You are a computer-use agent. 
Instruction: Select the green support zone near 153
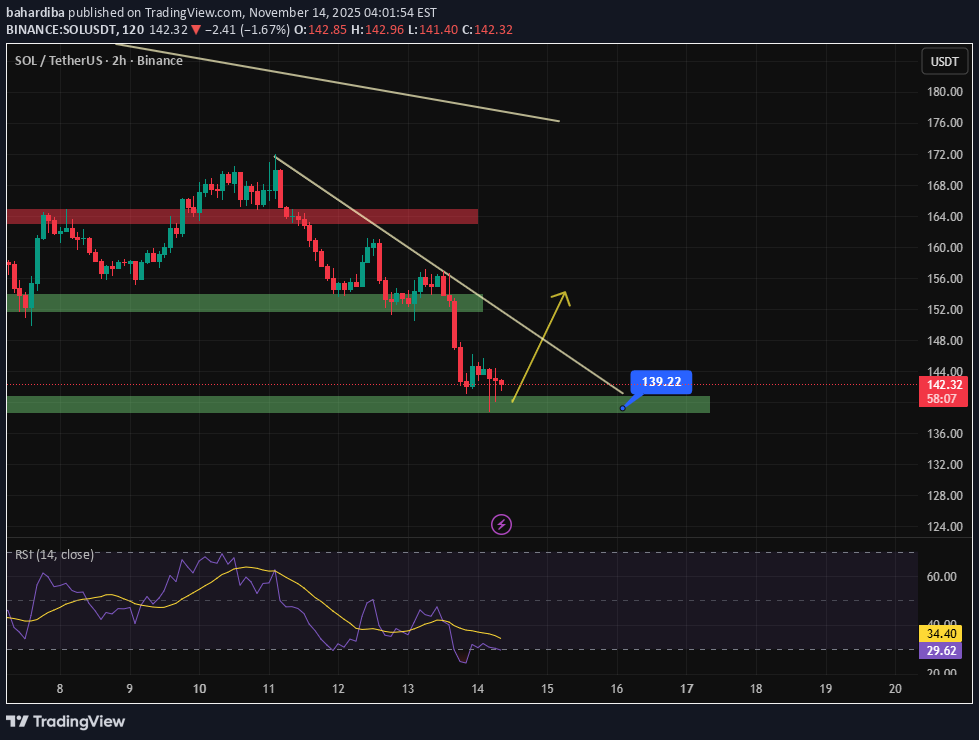point(240,303)
